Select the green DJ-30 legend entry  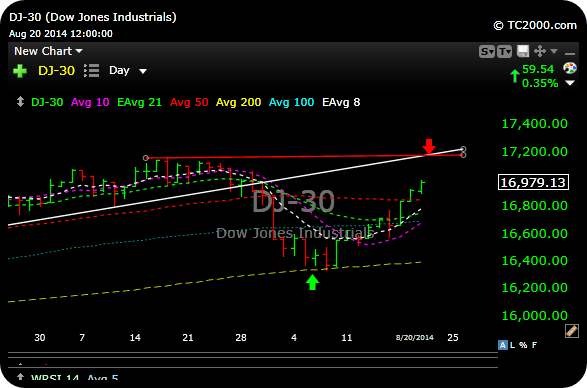click(x=47, y=102)
